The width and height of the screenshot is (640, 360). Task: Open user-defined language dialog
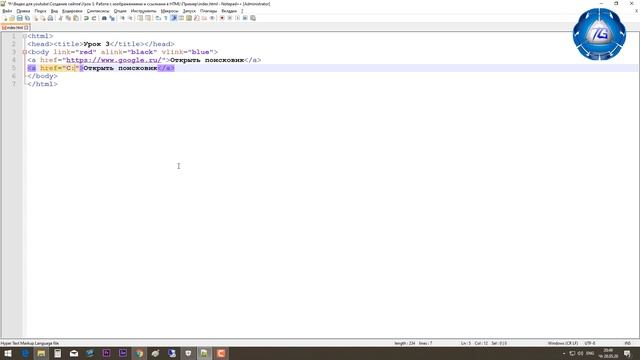(x=181, y=18)
